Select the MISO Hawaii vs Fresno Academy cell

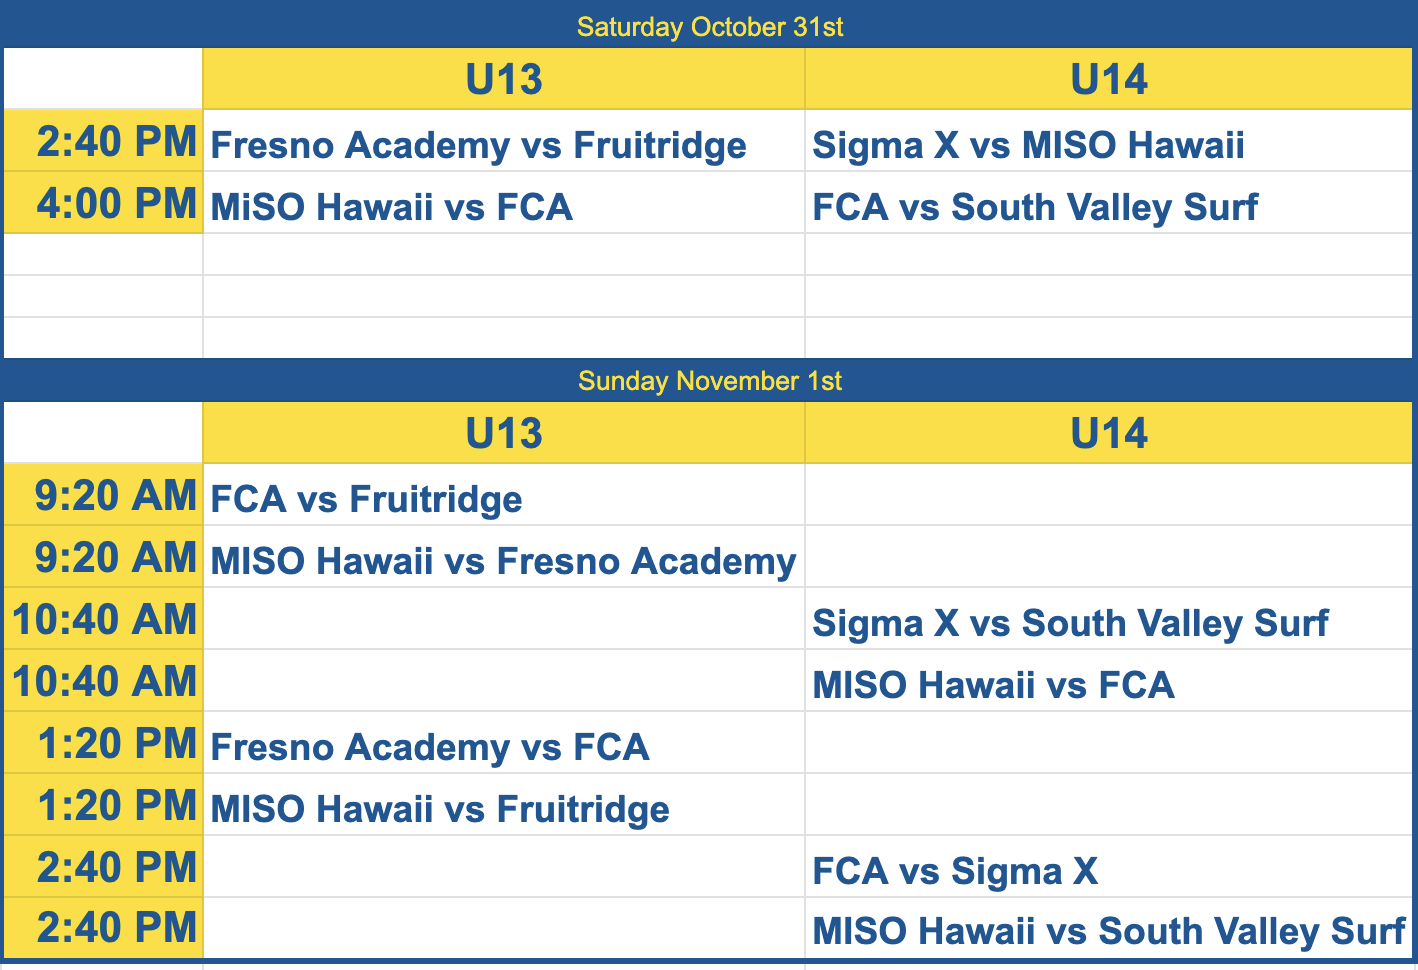[x=504, y=557]
